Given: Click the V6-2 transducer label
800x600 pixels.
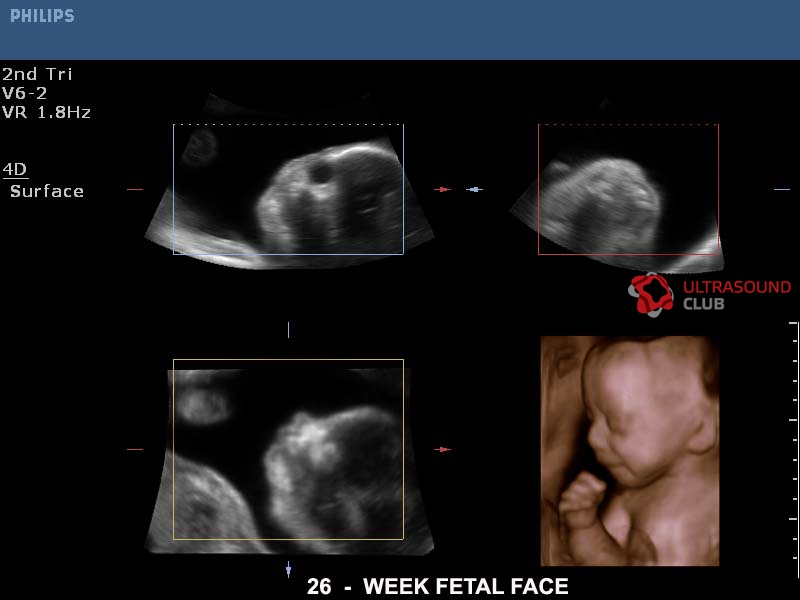Looking at the screenshot, I should coord(24,93).
